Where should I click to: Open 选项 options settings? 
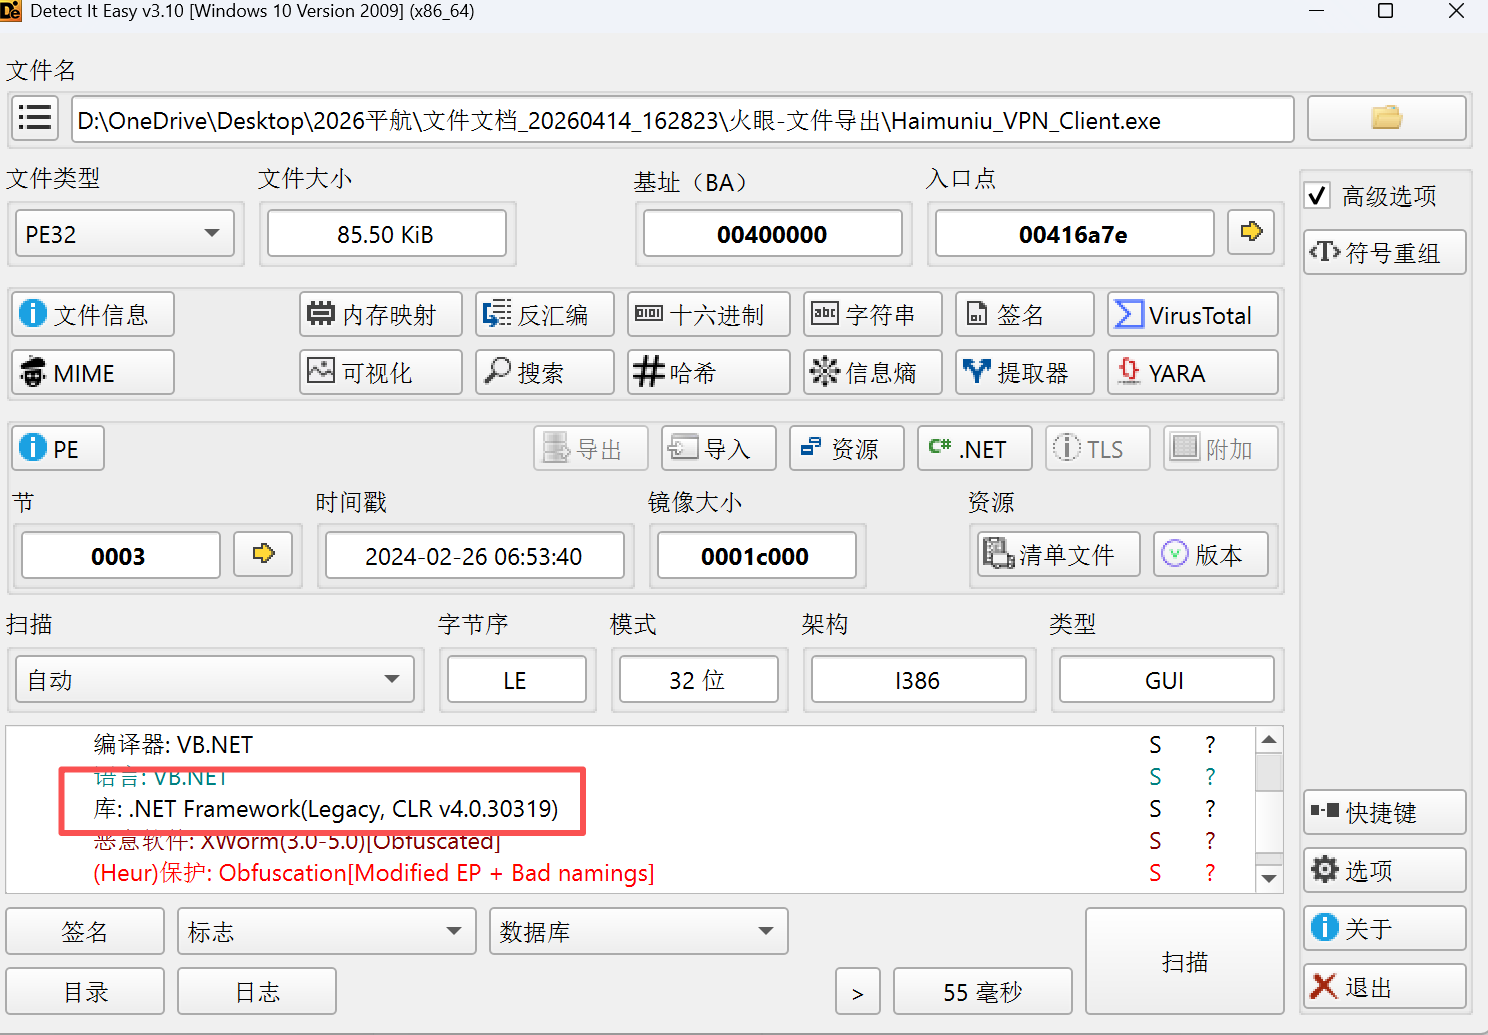[x=1385, y=870]
